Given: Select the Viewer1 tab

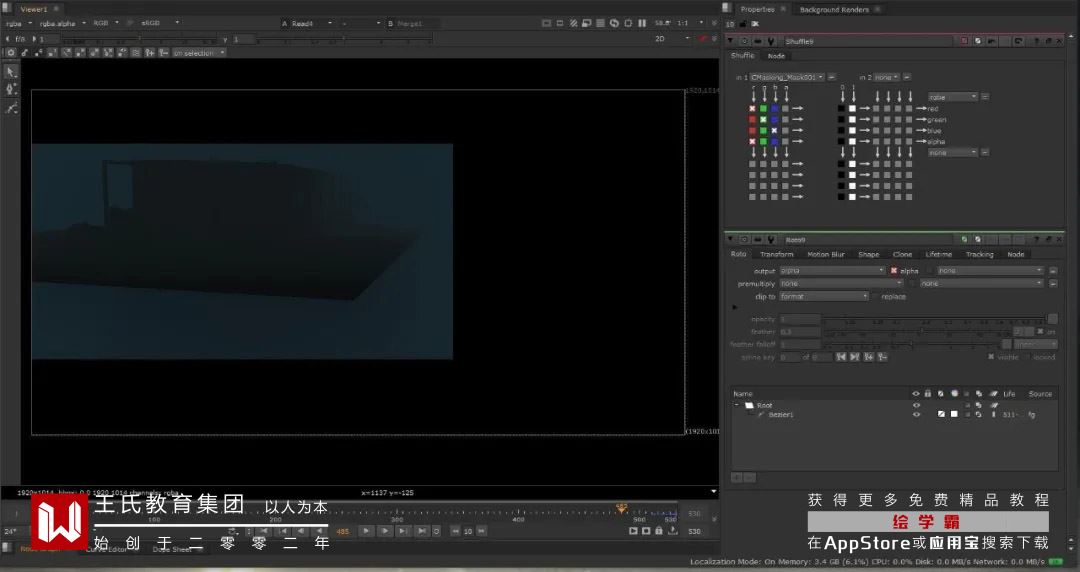Looking at the screenshot, I should pyautogui.click(x=34, y=9).
